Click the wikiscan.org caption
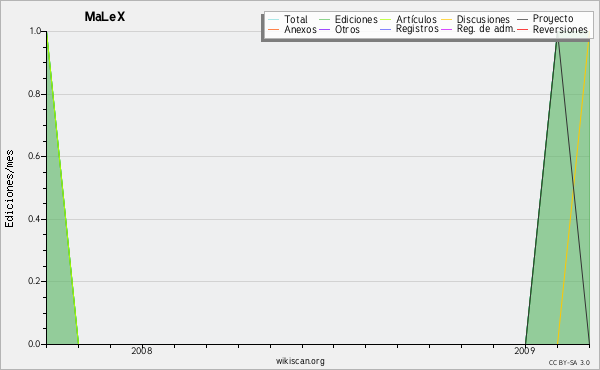Image resolution: width=600 pixels, height=370 pixels. pyautogui.click(x=300, y=361)
